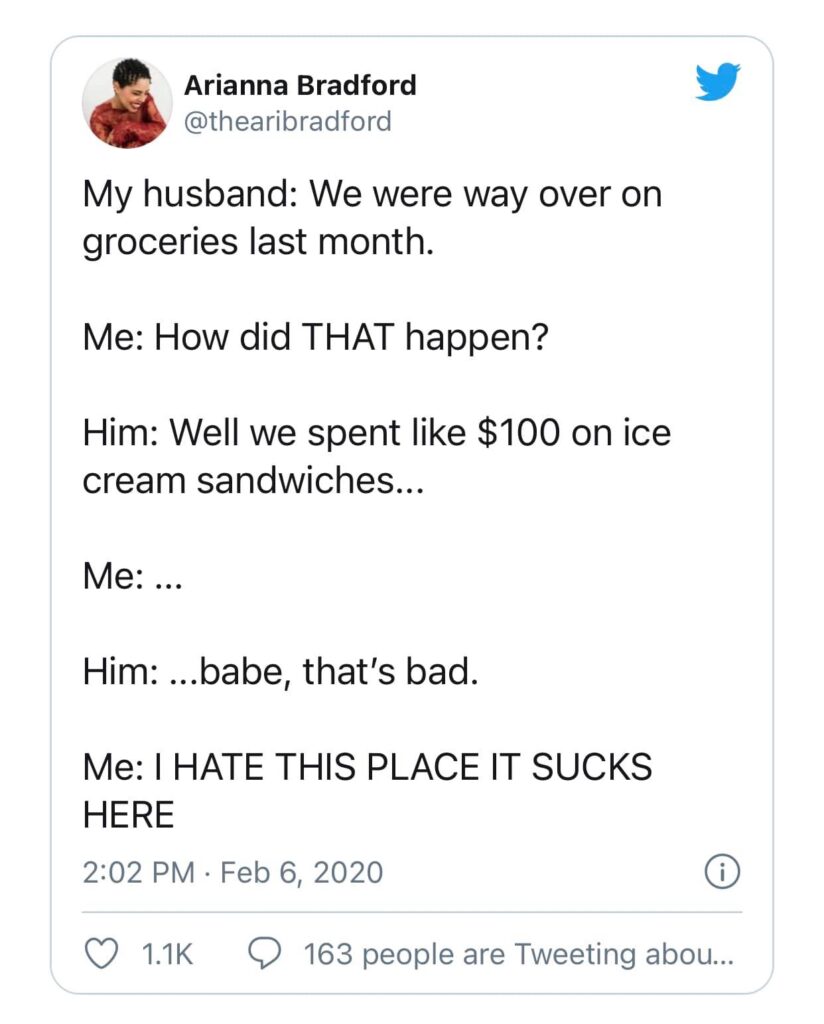Screen dimensions: 824x1024
Task: Click the reply speech bubble icon
Action: click(264, 955)
